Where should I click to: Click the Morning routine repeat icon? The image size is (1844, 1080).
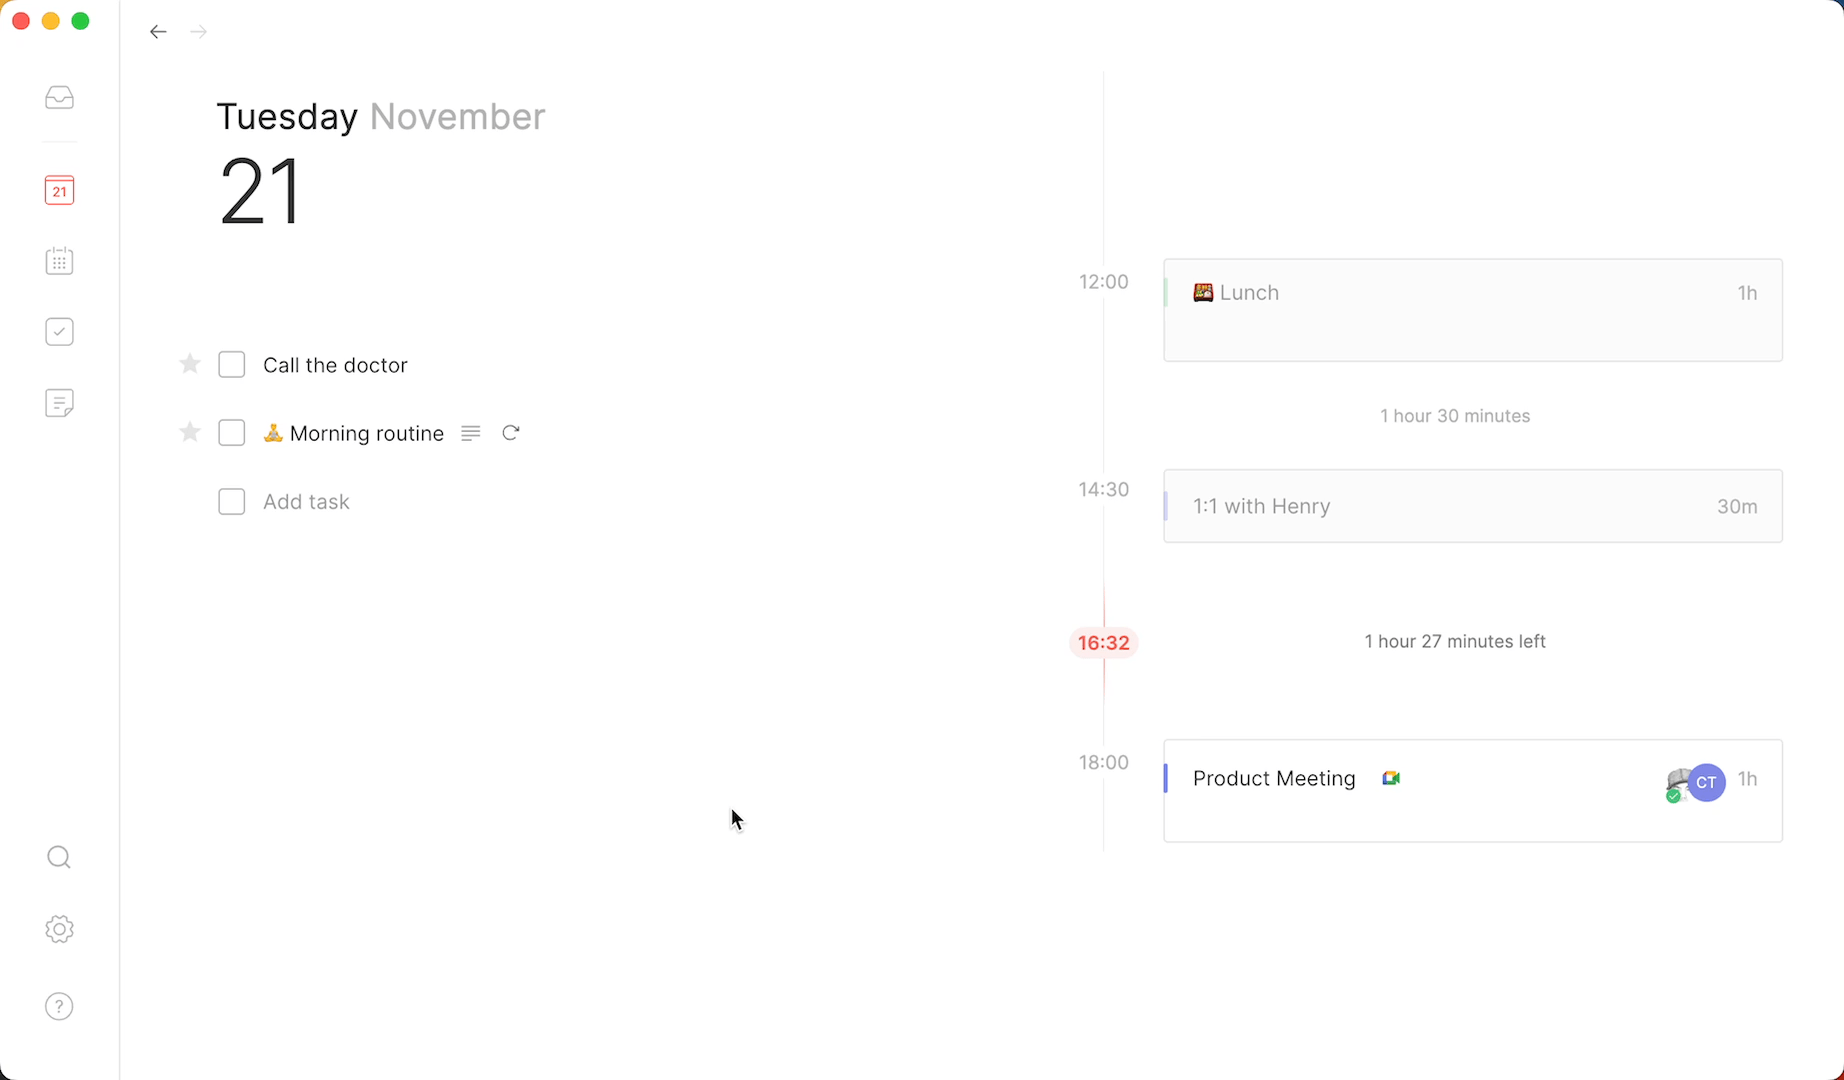511,433
